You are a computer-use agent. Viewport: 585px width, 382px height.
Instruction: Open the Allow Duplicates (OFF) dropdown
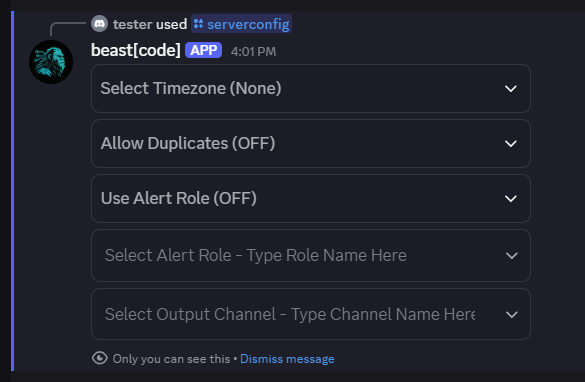click(311, 143)
